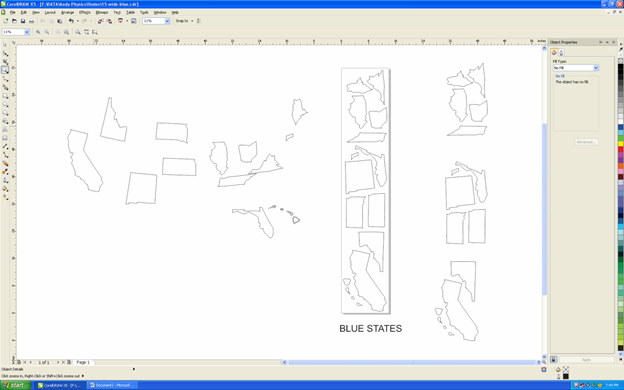
Task: Open the standard toolbar zoom levels dropdown
Action: (167, 21)
